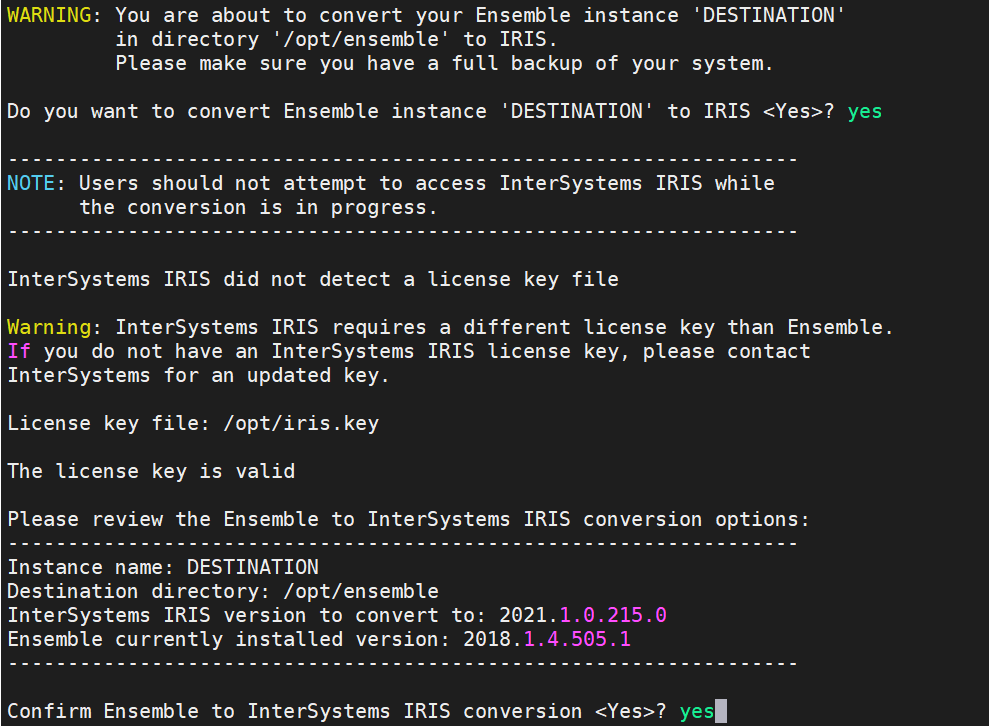
Task: Click 'Please make sure you have a full backup' line
Action: [x=444, y=63]
